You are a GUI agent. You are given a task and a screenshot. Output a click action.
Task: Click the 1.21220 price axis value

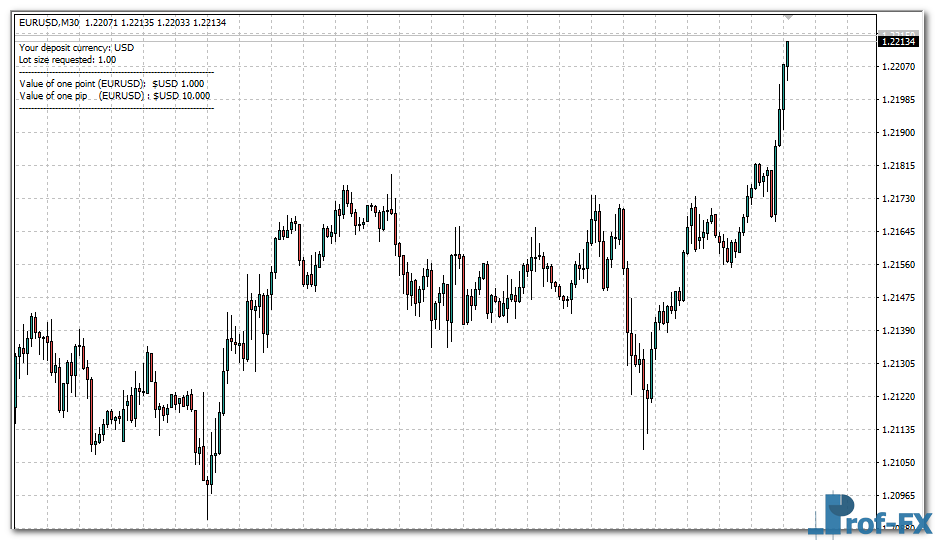[899, 397]
